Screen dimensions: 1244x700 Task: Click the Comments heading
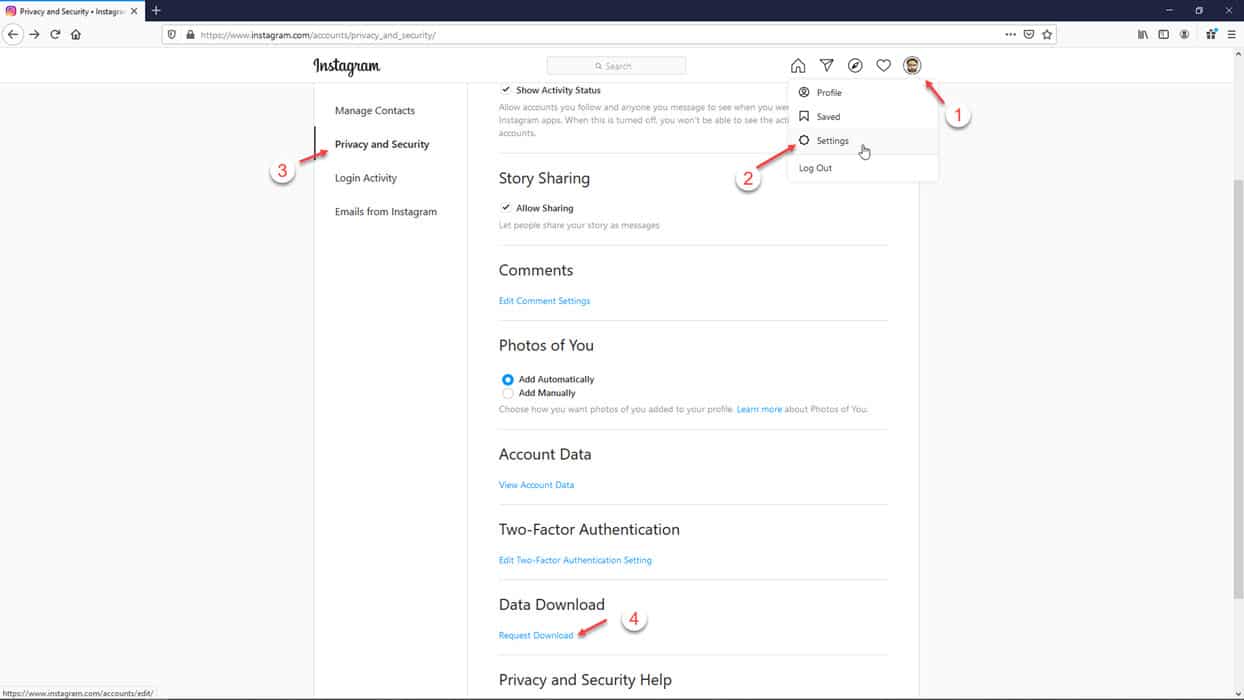536,271
